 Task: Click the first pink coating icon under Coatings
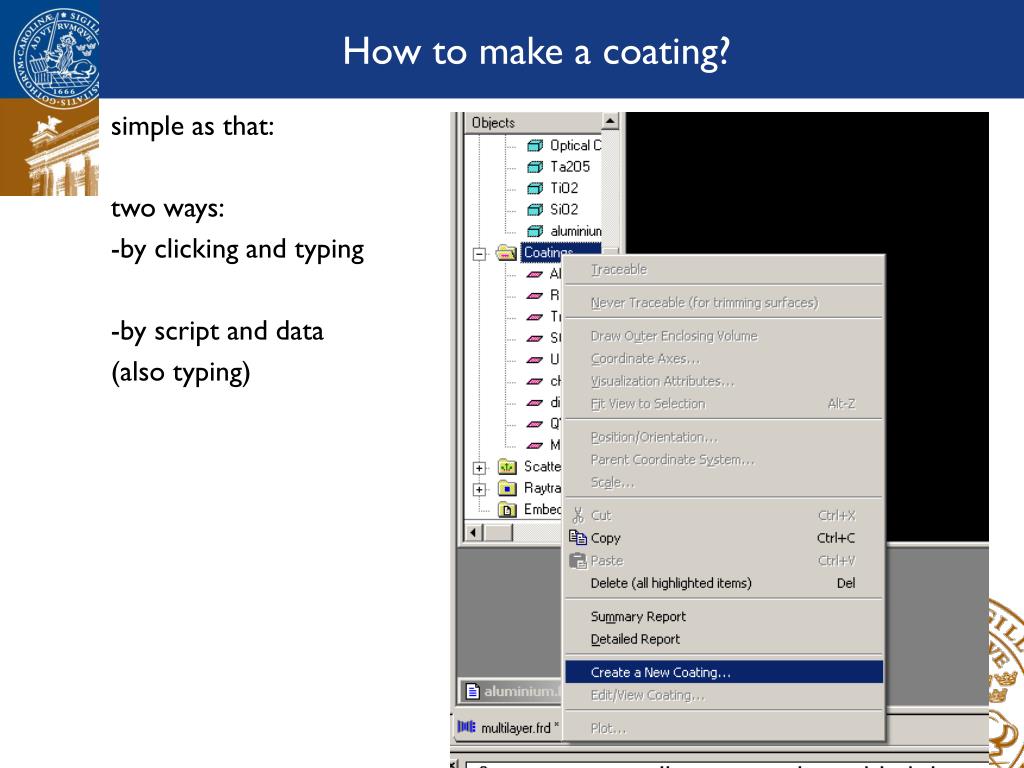coord(535,274)
